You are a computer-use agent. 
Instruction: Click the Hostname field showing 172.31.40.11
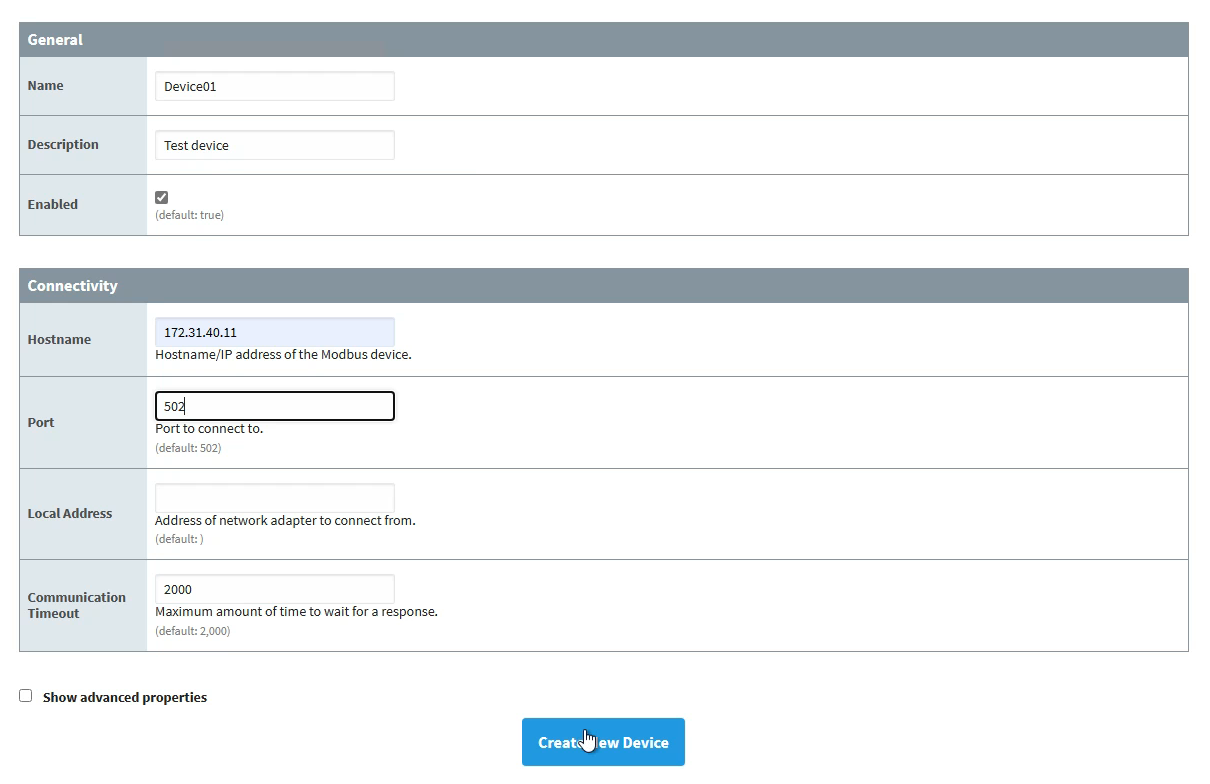point(274,331)
